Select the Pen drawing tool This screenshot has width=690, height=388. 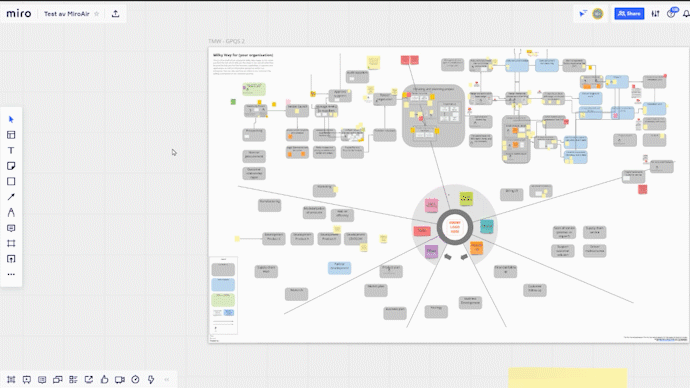coord(11,212)
